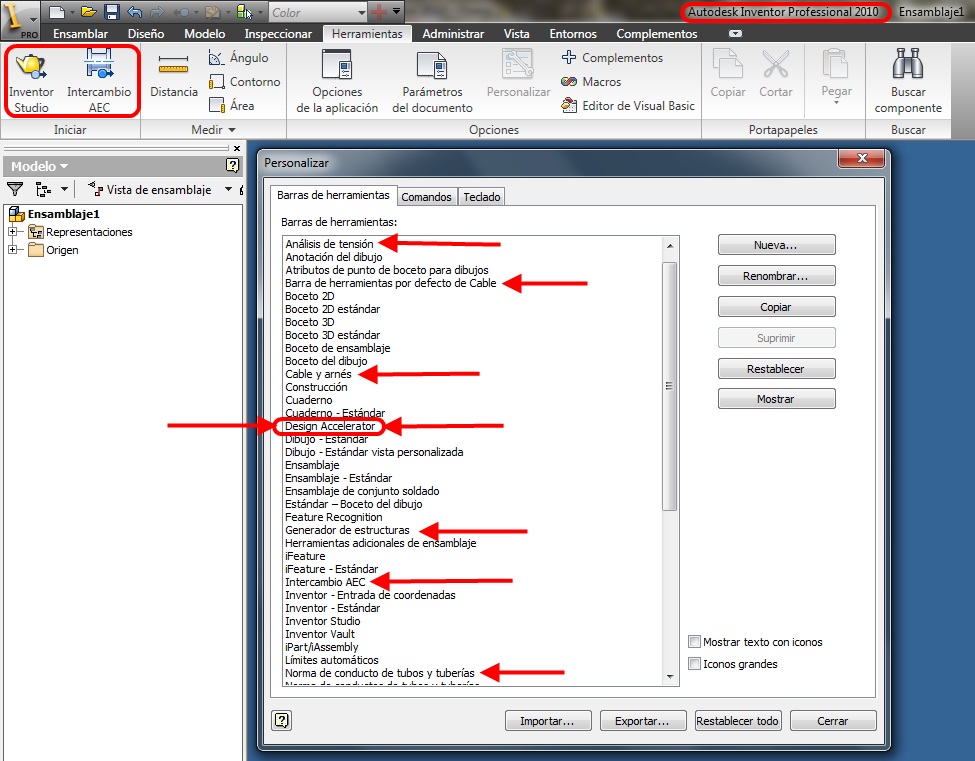Click the ribbon display toggle after Complementos
This screenshot has height=761, width=975.
[x=736, y=34]
